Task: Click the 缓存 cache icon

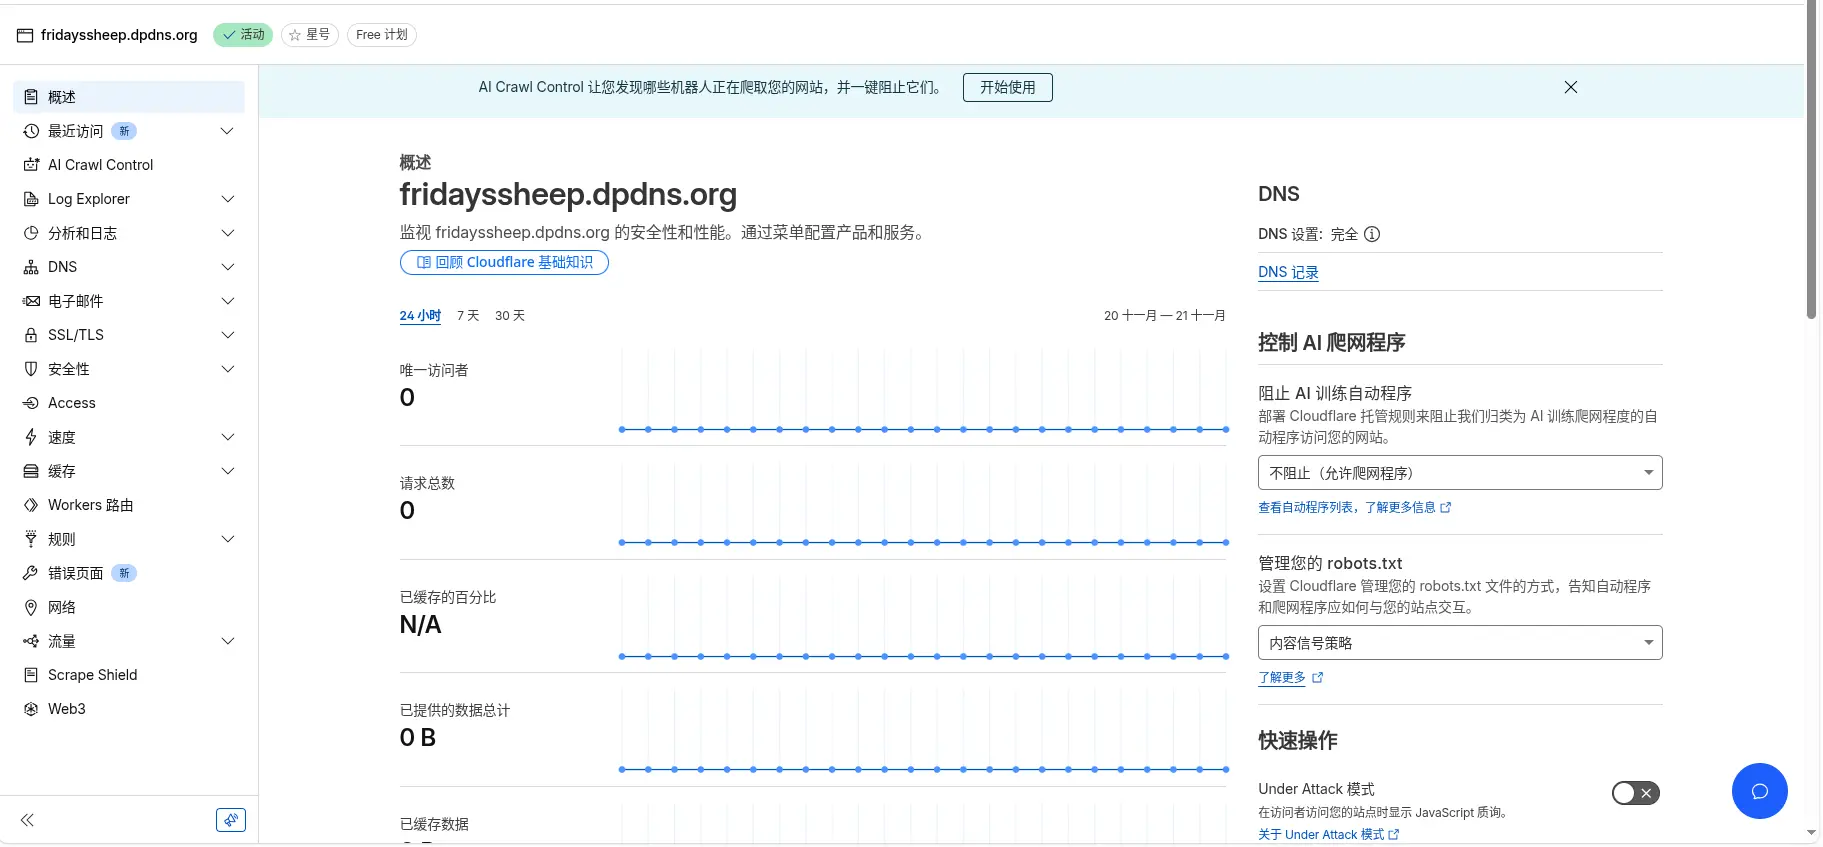Action: [x=31, y=471]
